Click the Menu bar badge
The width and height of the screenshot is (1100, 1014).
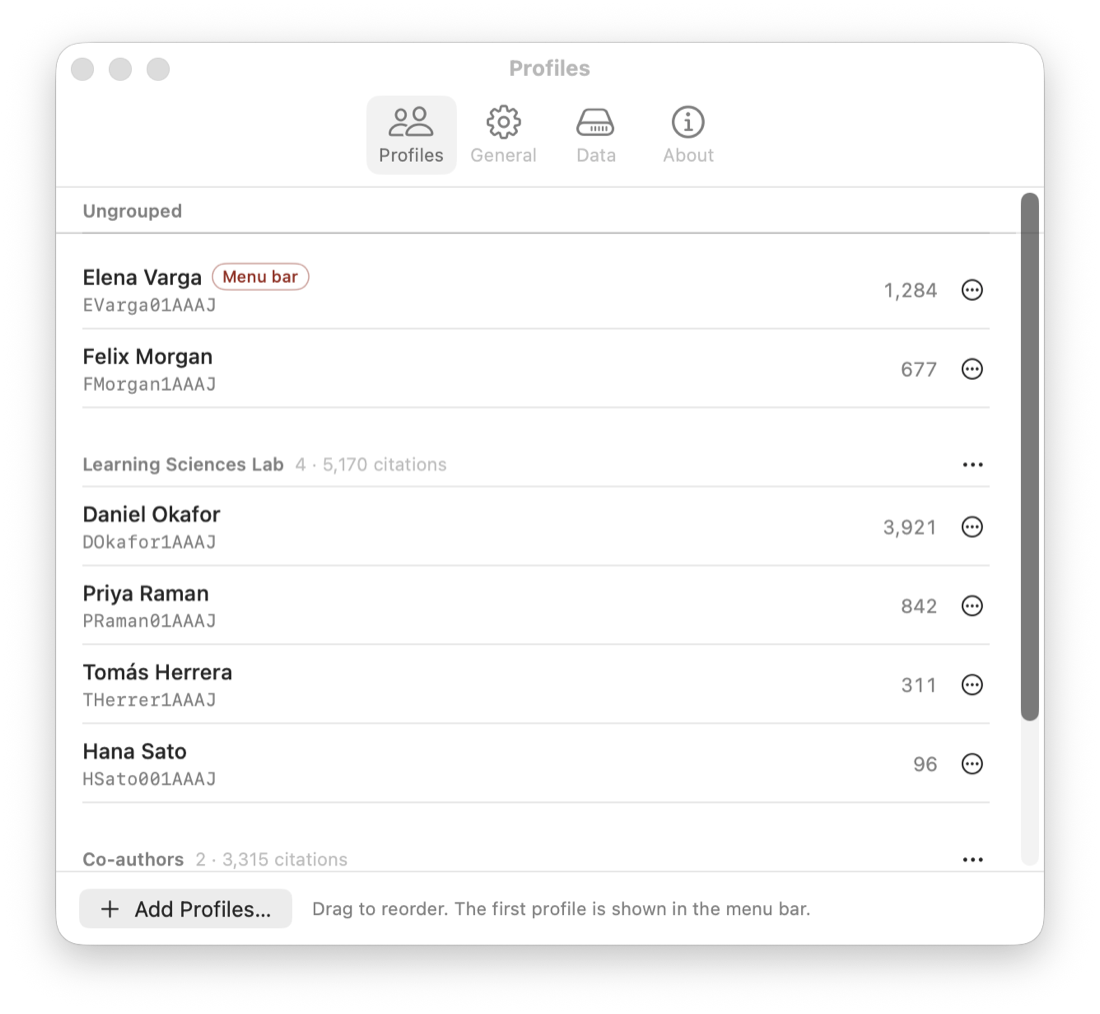pyautogui.click(x=260, y=276)
